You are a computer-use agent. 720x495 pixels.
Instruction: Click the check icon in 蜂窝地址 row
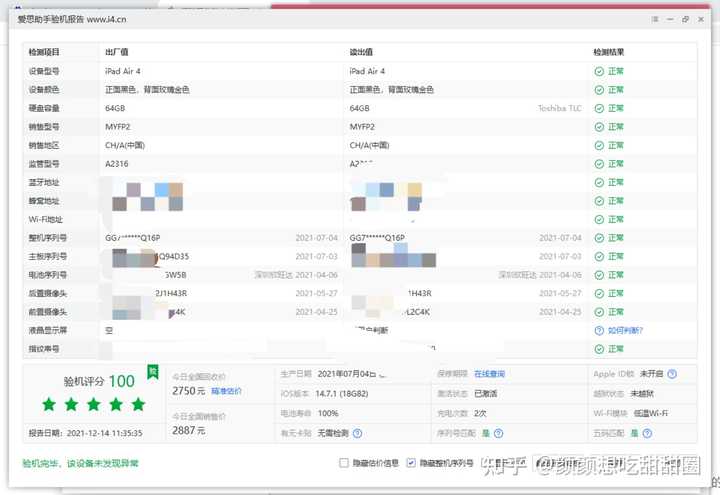(599, 201)
